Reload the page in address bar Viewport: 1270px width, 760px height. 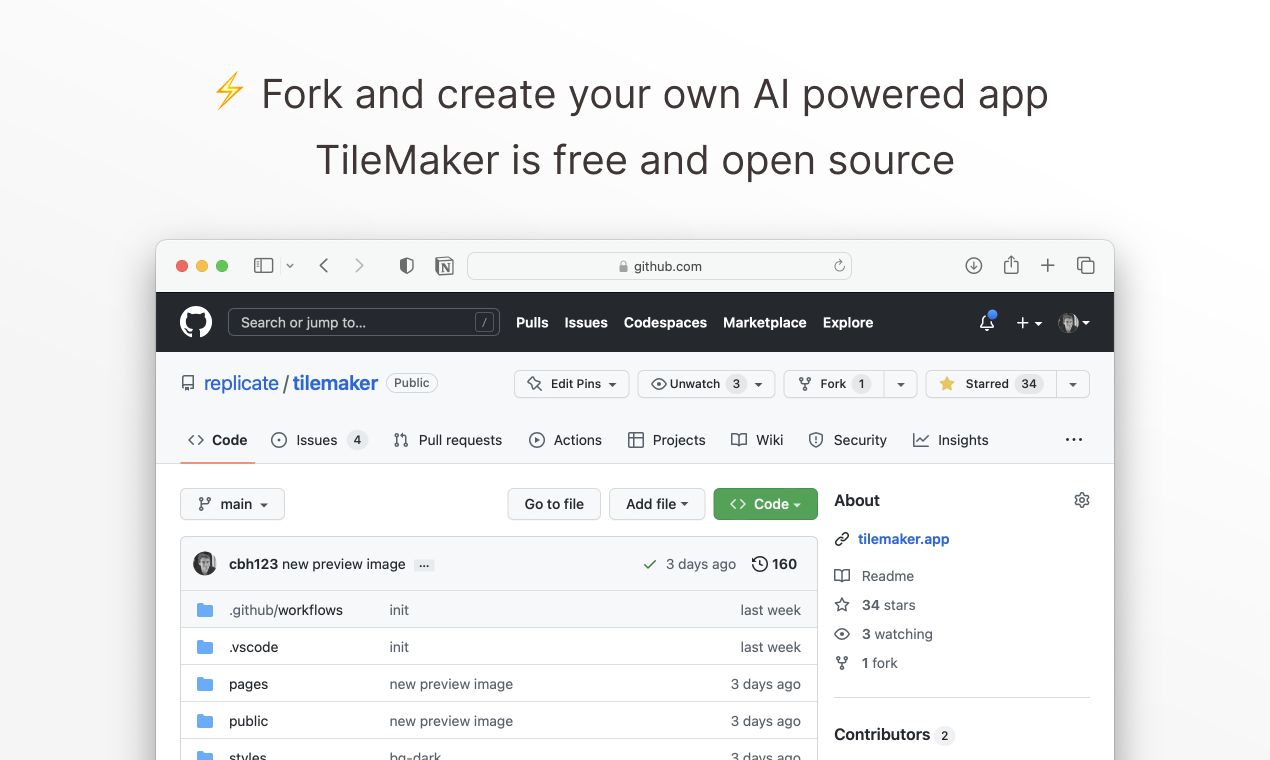(839, 266)
